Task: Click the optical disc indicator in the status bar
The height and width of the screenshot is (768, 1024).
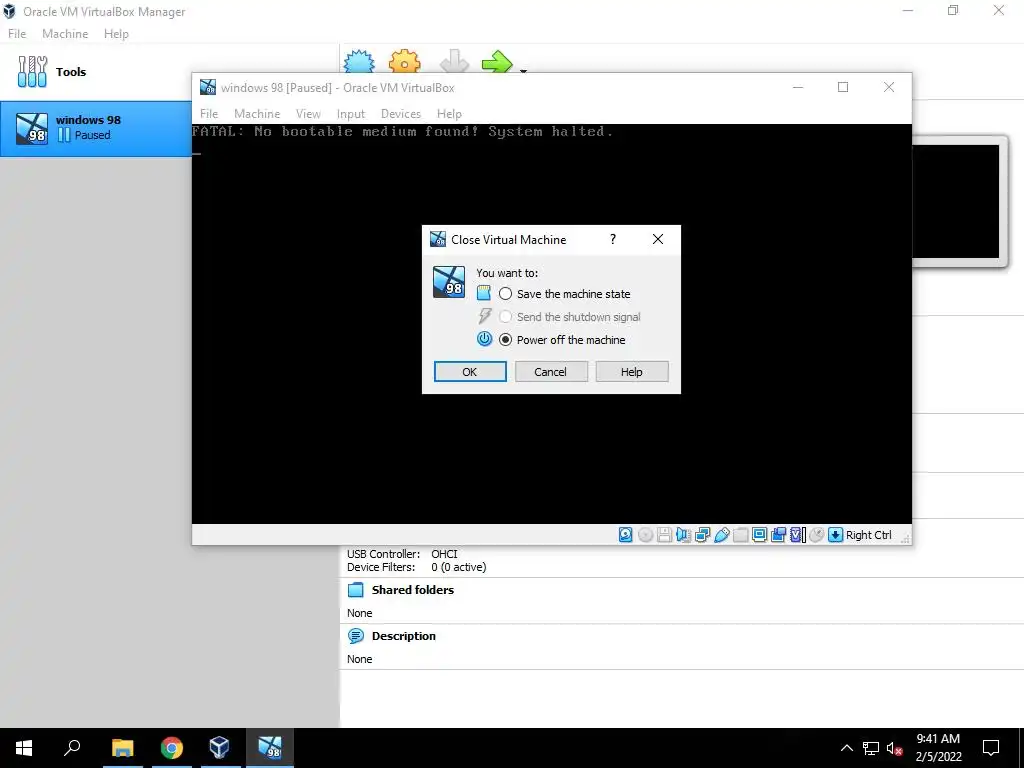Action: [645, 535]
